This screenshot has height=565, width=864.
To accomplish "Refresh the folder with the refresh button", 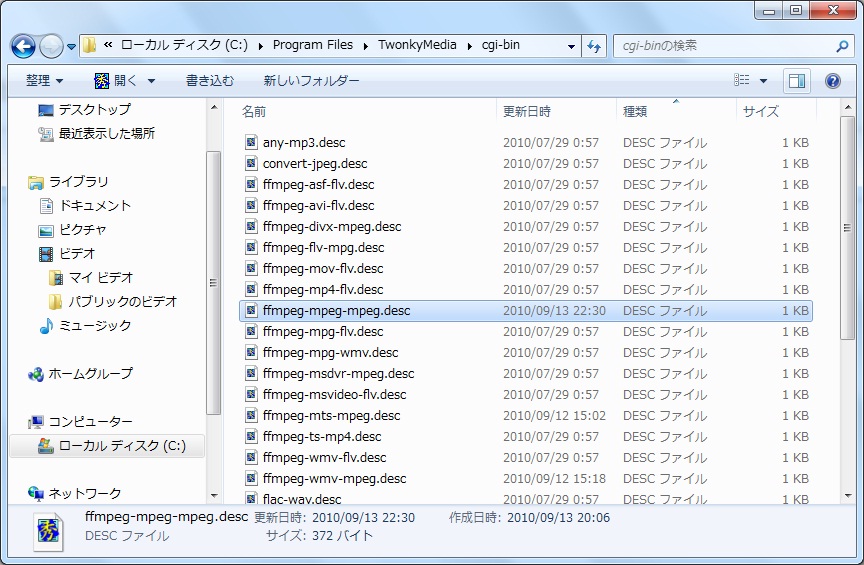I will pyautogui.click(x=594, y=46).
